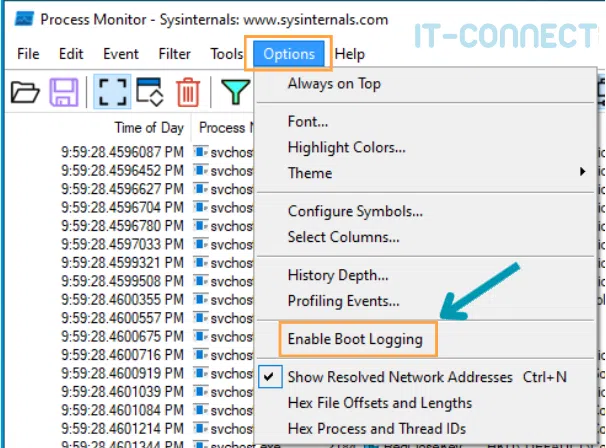
Task: Open the File menu
Action: [28, 54]
